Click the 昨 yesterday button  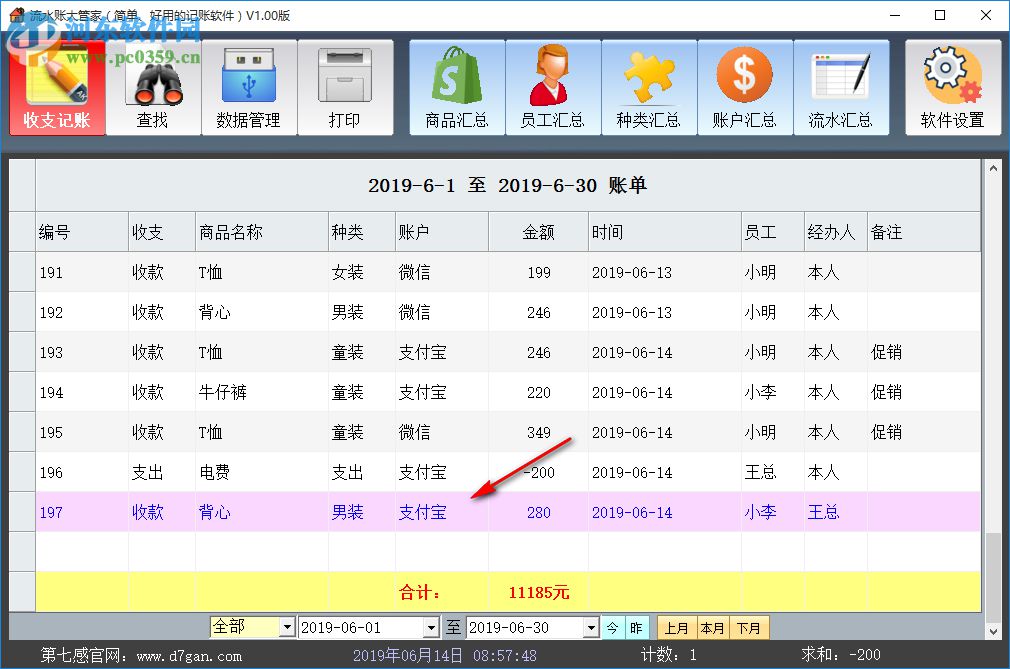(638, 627)
